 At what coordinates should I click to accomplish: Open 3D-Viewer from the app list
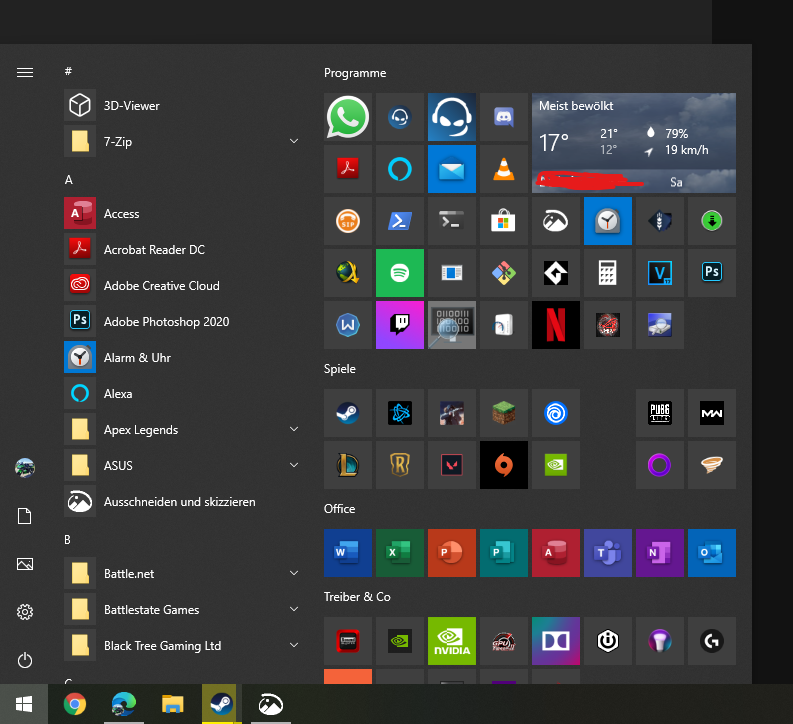tap(183, 105)
